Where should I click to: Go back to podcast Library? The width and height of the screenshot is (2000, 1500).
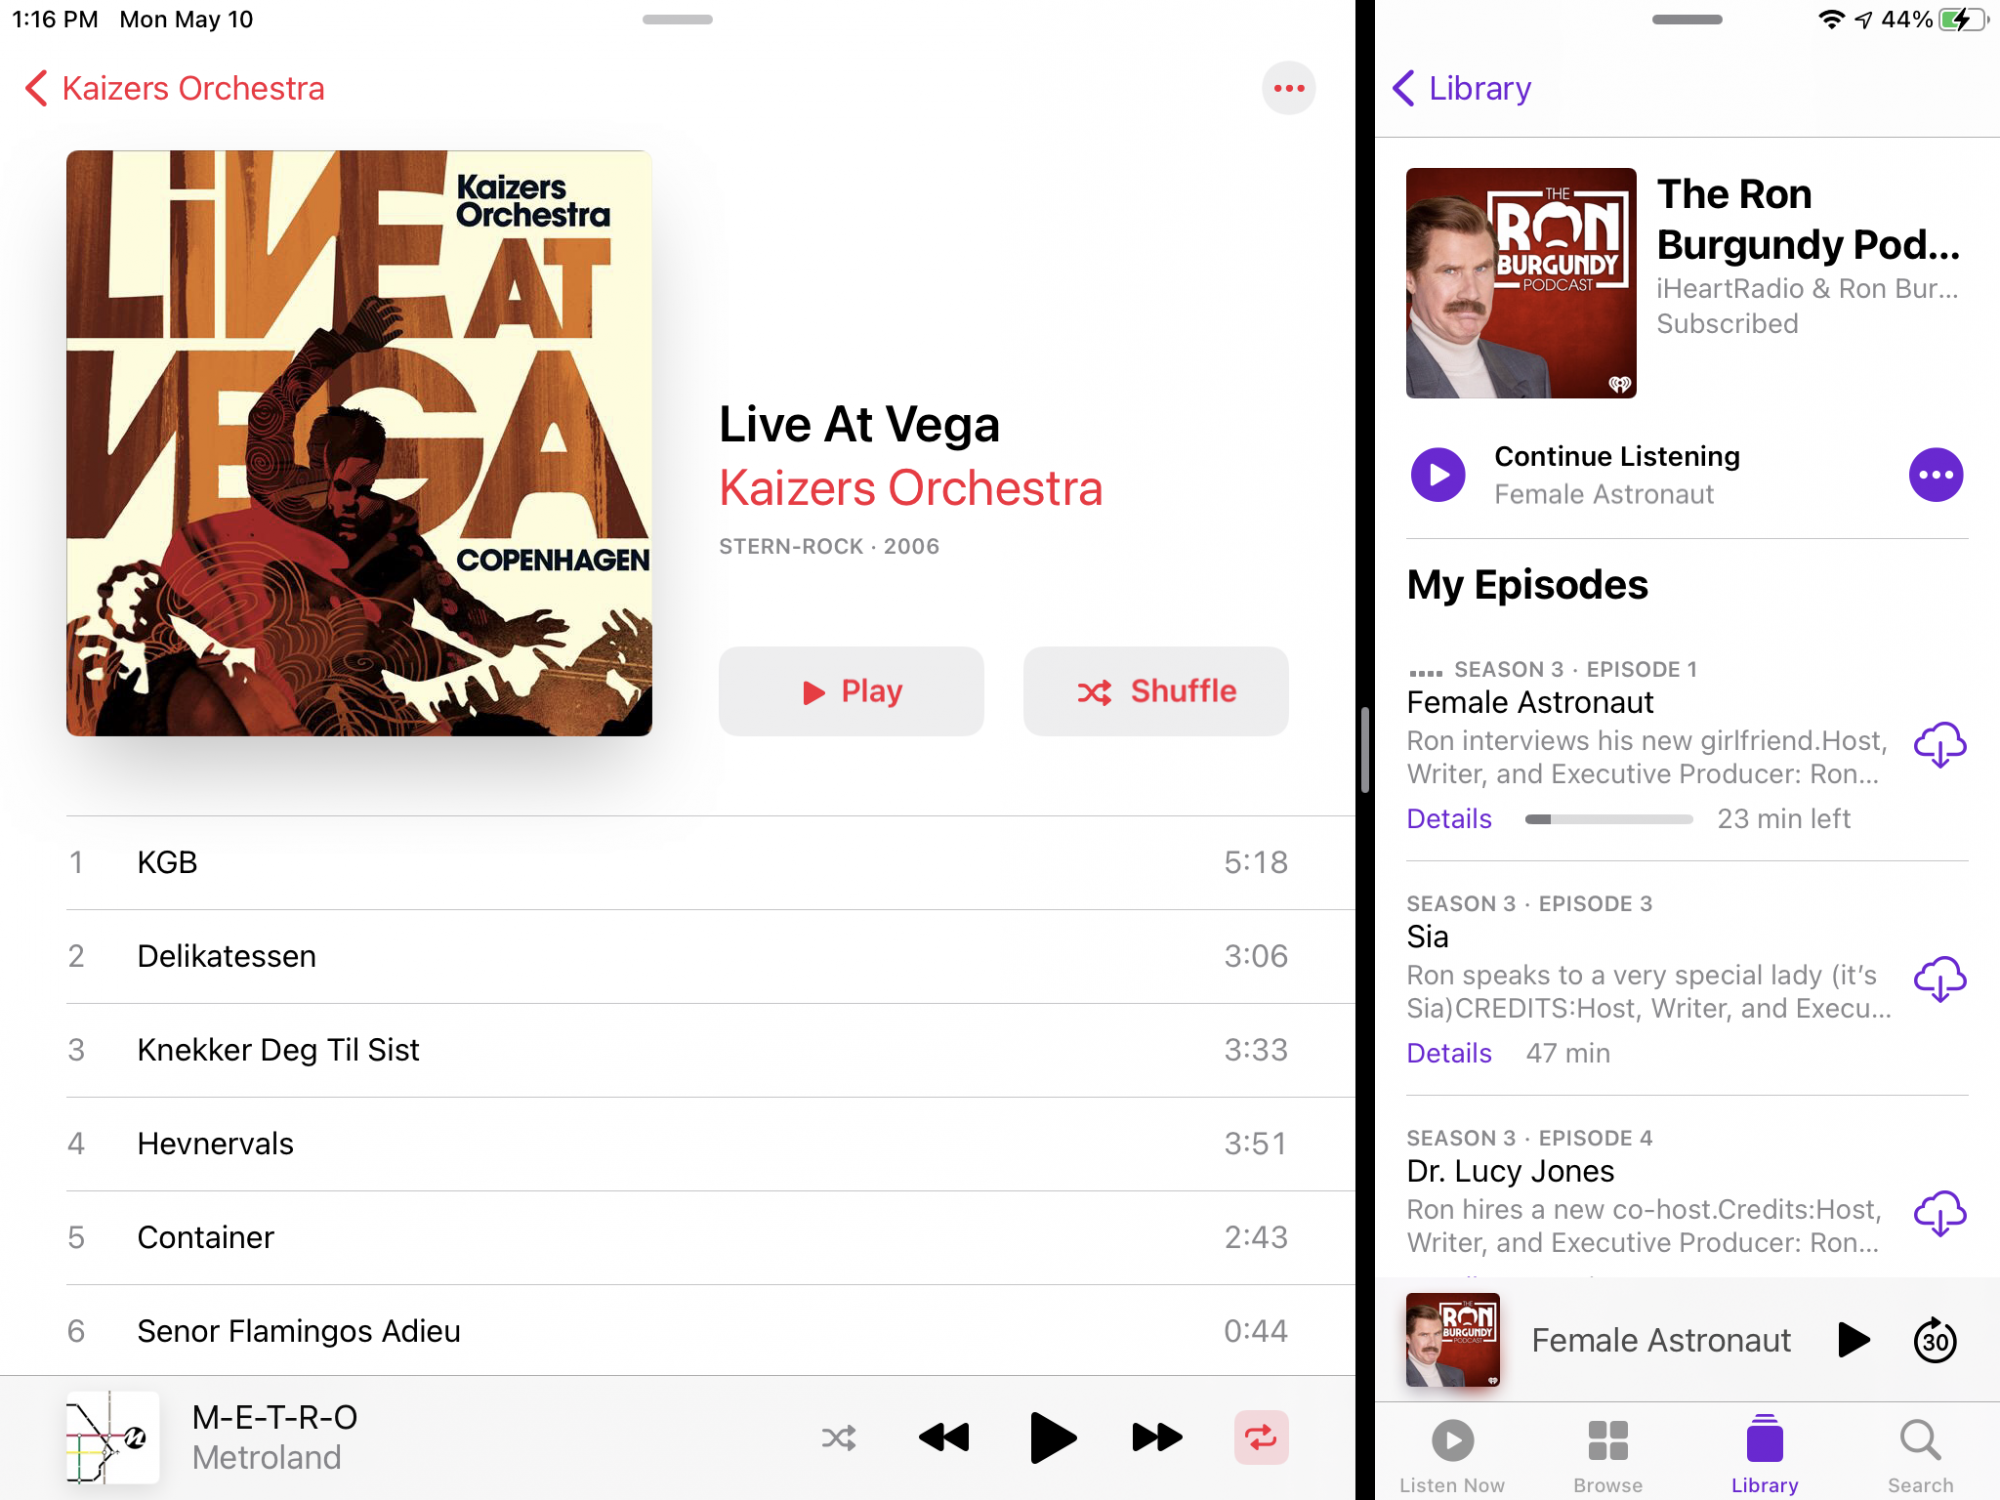pos(1461,88)
